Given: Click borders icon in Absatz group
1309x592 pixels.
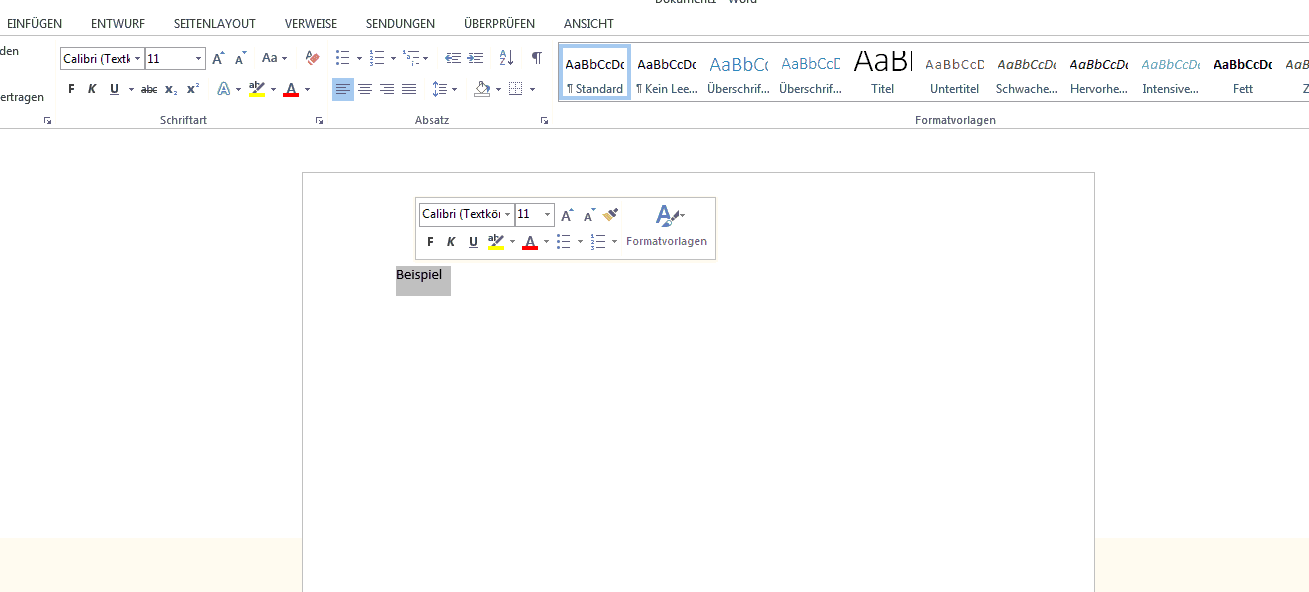Looking at the screenshot, I should tap(516, 89).
